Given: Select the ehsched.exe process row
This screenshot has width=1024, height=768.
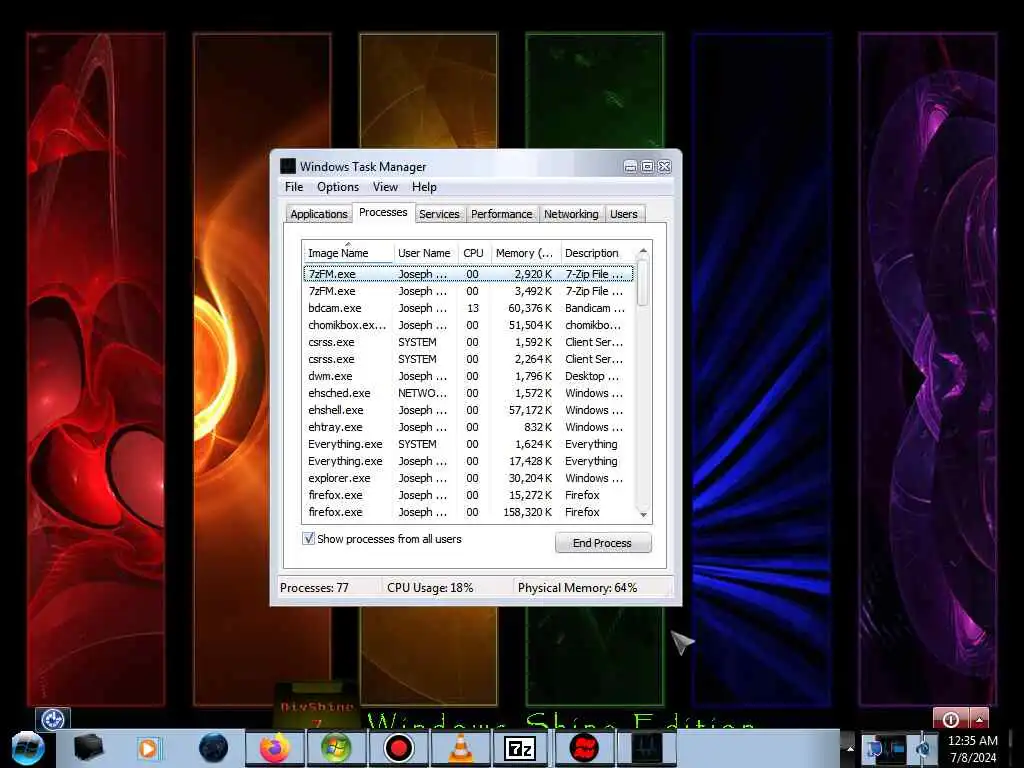Looking at the screenshot, I should (x=469, y=393).
